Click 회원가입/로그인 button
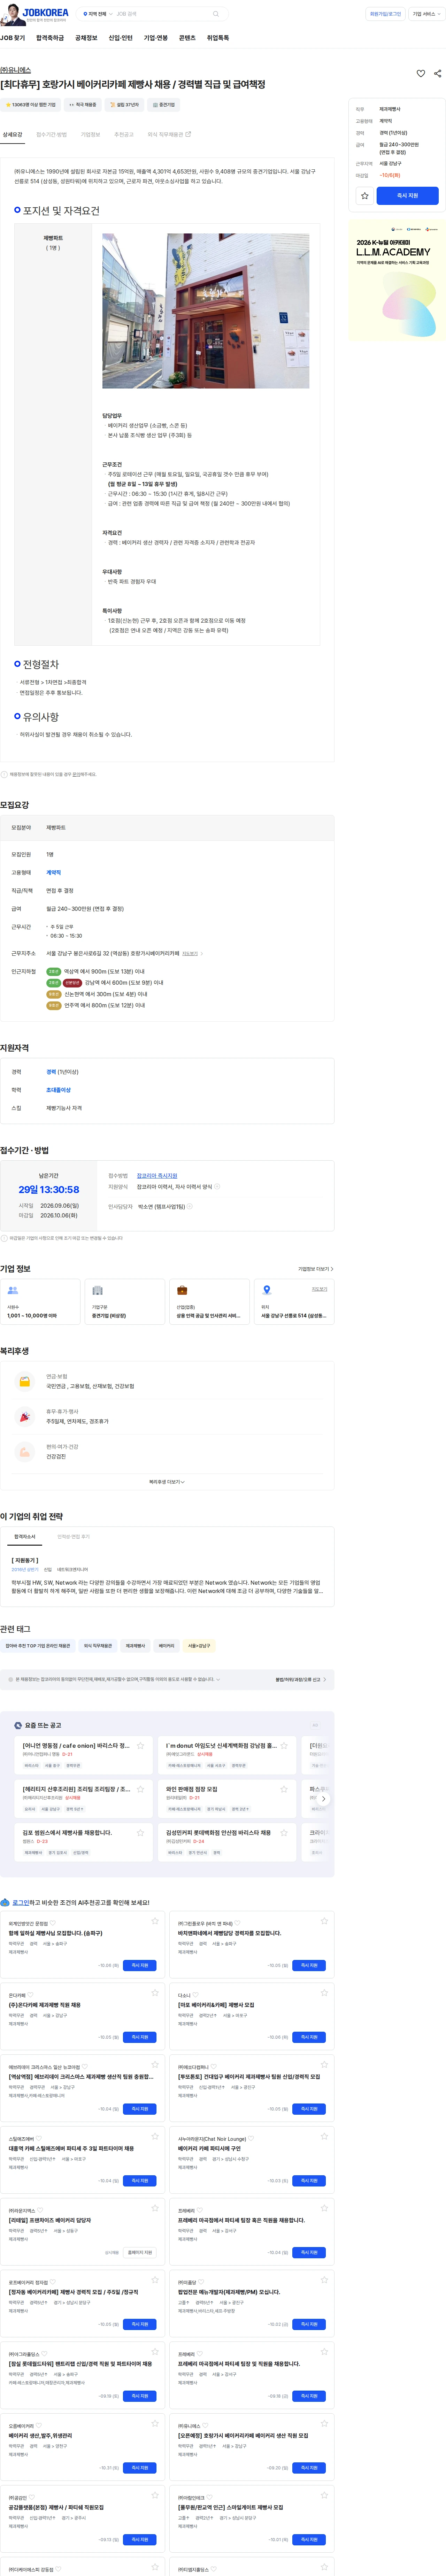 pos(385,14)
